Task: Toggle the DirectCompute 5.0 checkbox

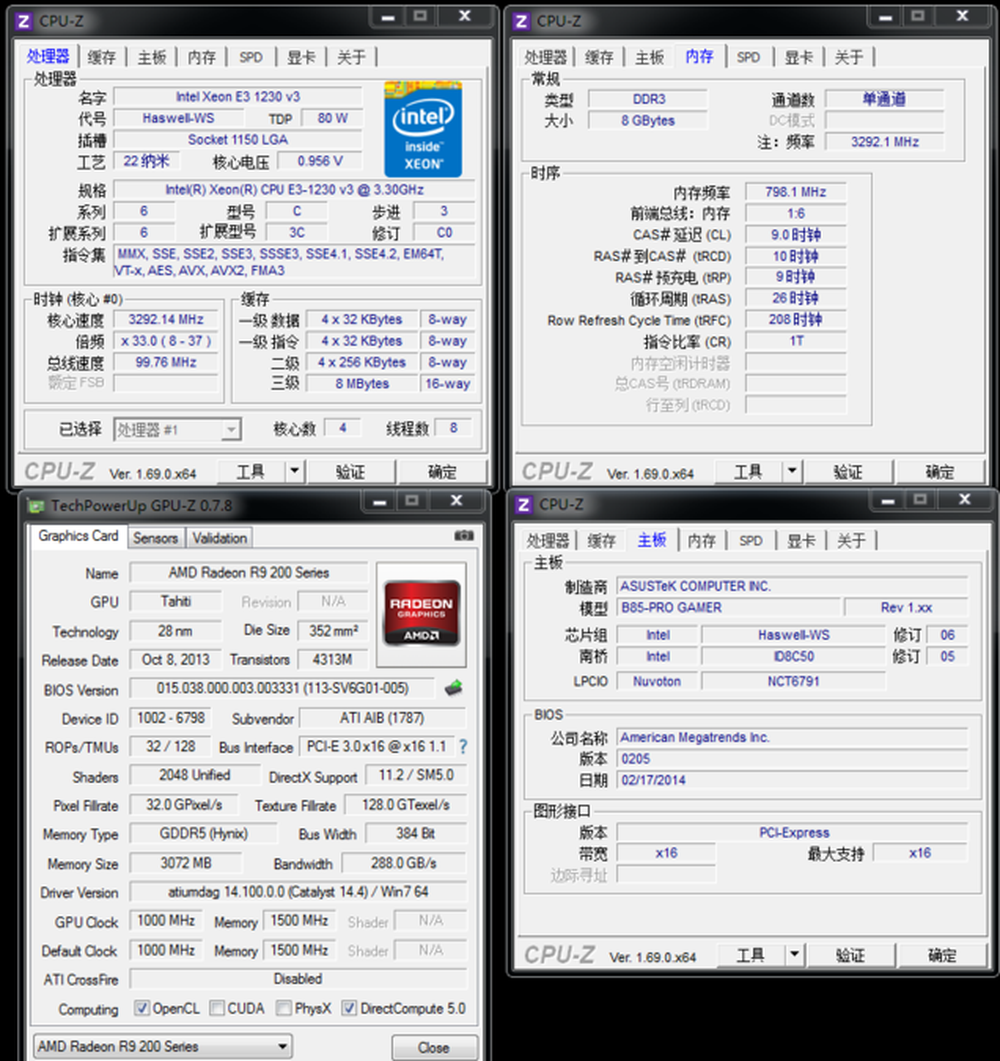Action: [x=349, y=1008]
